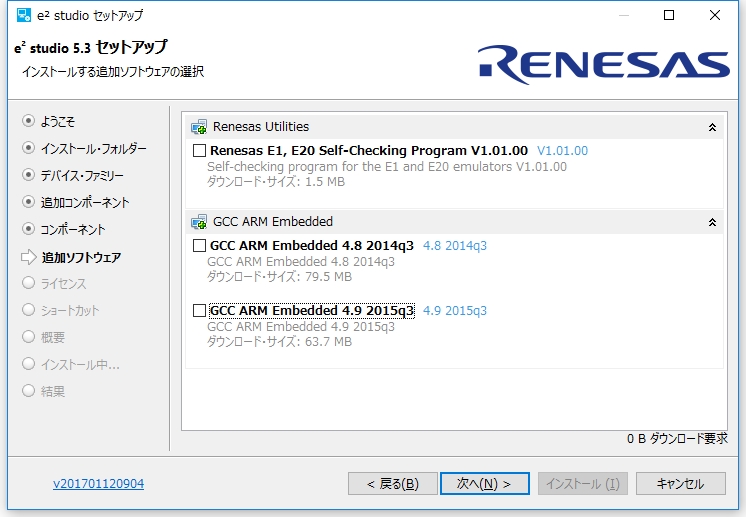This screenshot has height=517, width=746.
Task: Open the v201701120904 version link
Action: 98,484
